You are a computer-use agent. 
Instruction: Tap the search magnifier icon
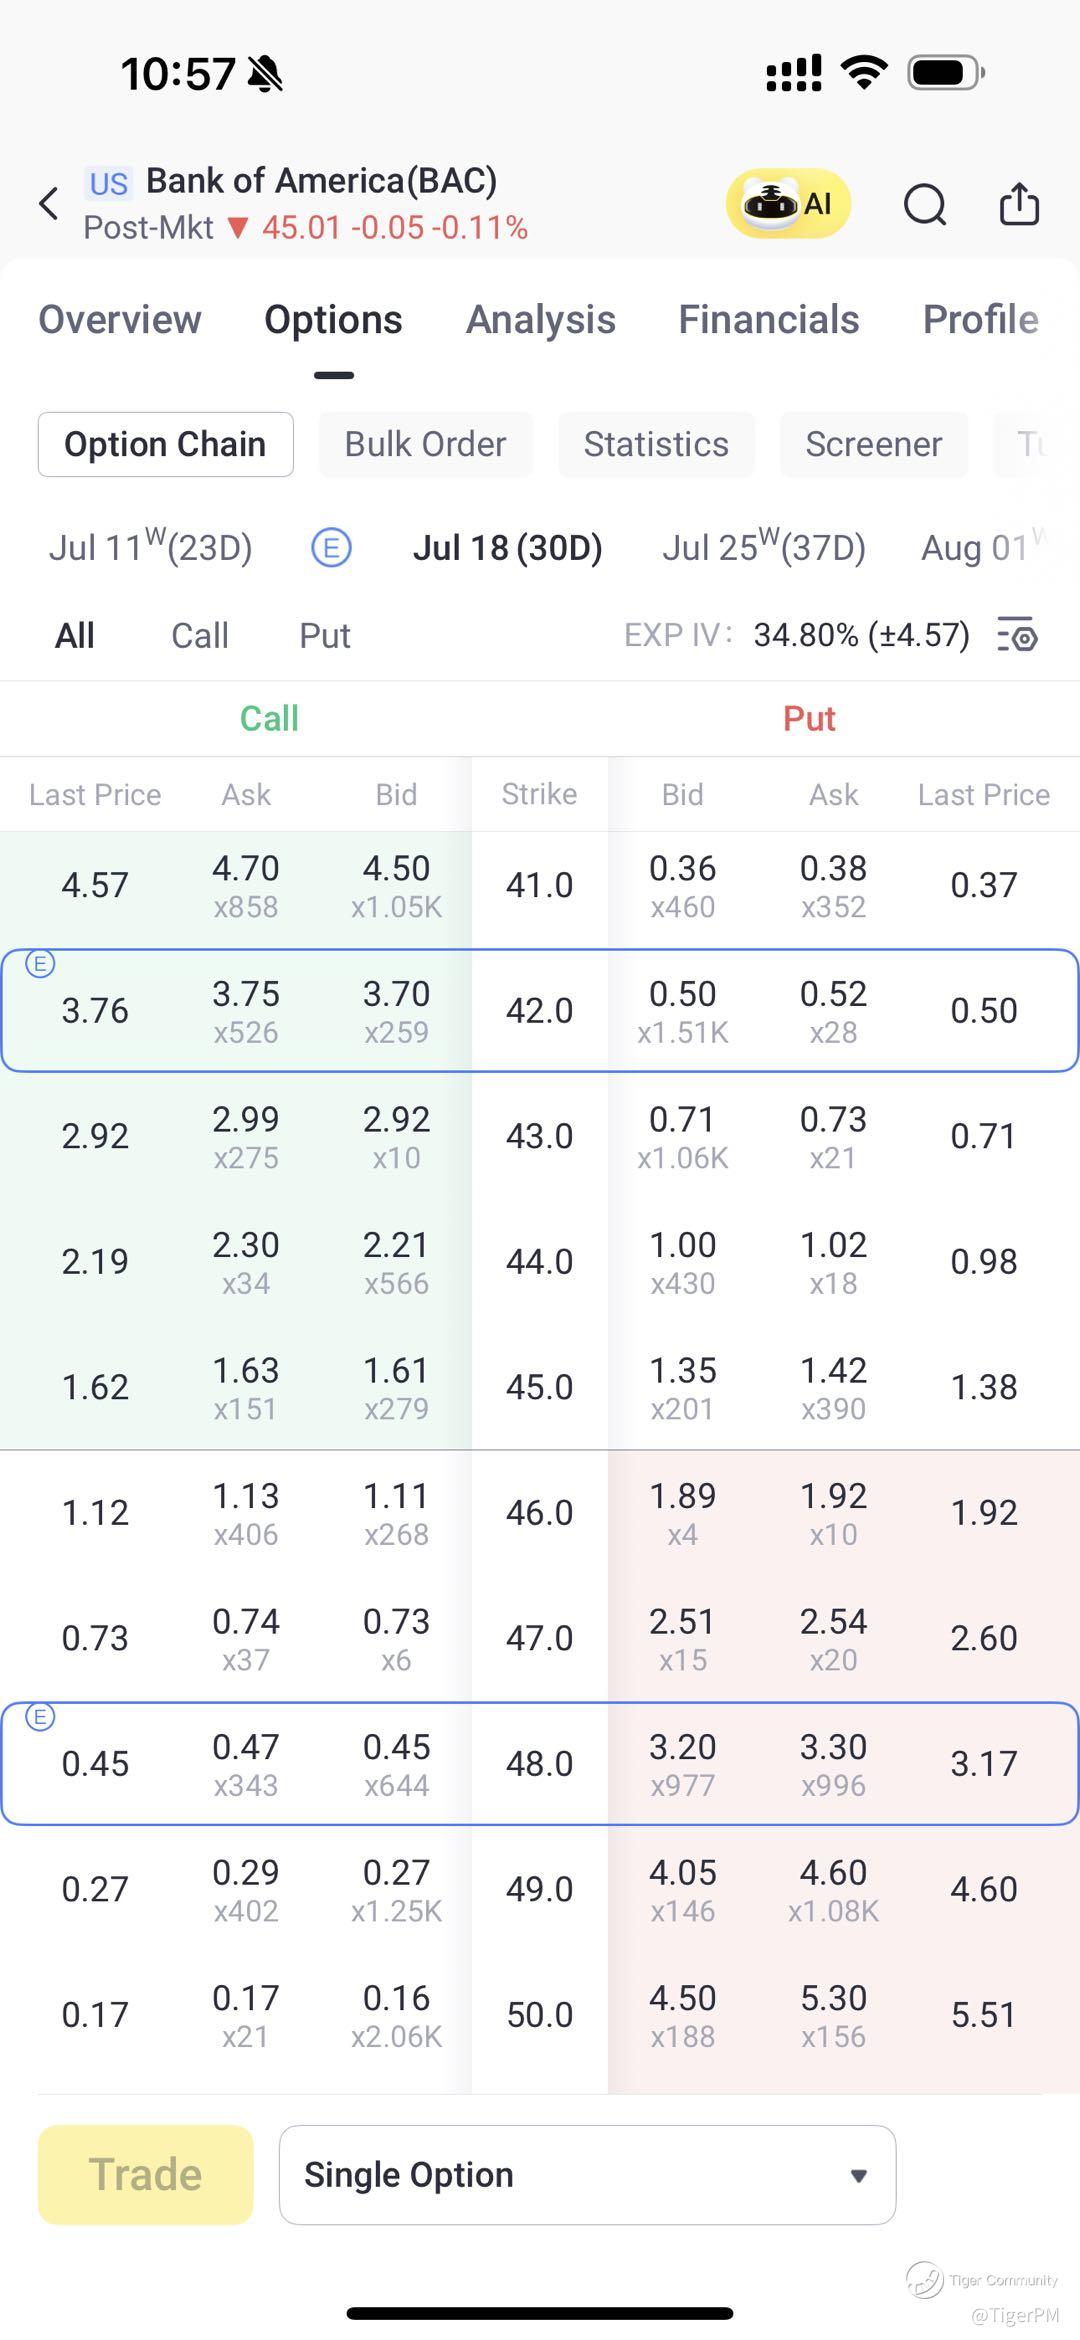click(925, 205)
